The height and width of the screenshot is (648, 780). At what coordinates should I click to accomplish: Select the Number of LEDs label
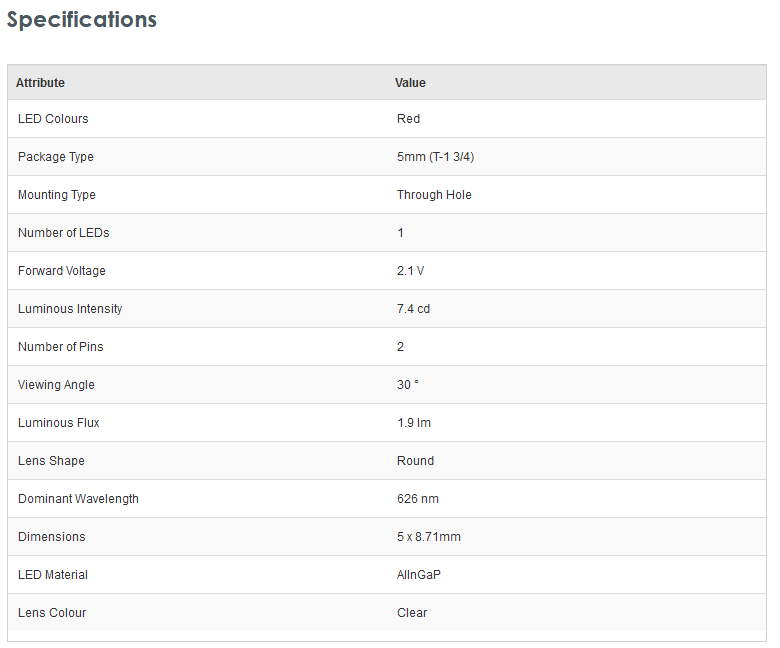point(64,233)
